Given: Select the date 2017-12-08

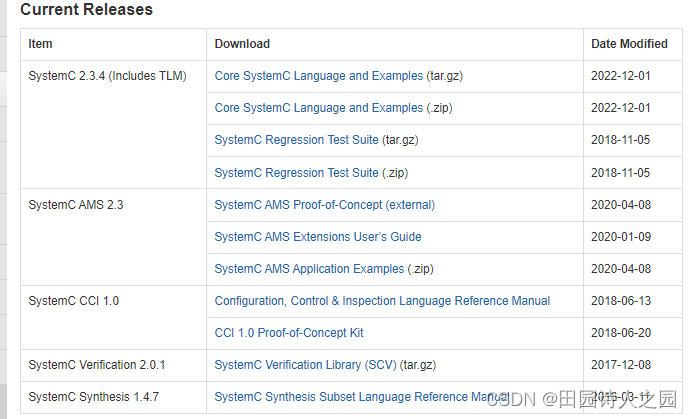Looking at the screenshot, I should click(621, 365).
